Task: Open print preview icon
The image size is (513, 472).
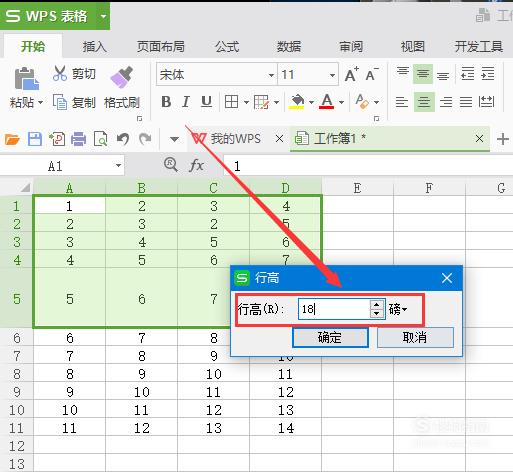Action: (101, 139)
